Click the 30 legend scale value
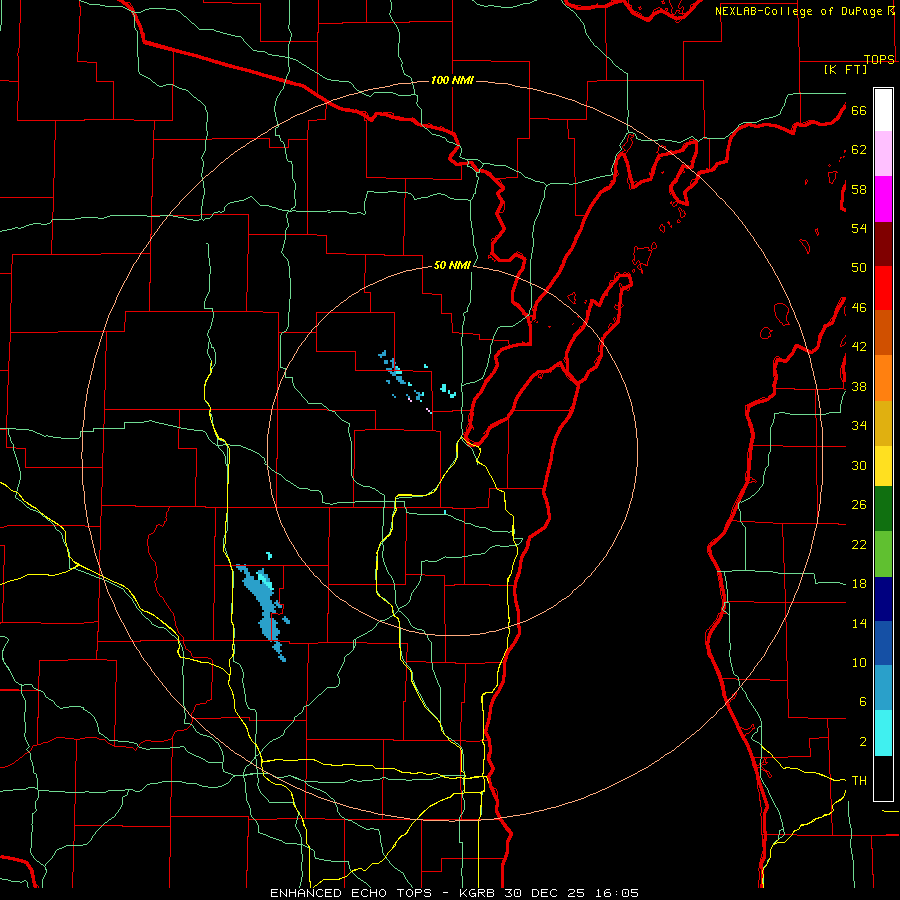This screenshot has height=900, width=900. tap(859, 465)
